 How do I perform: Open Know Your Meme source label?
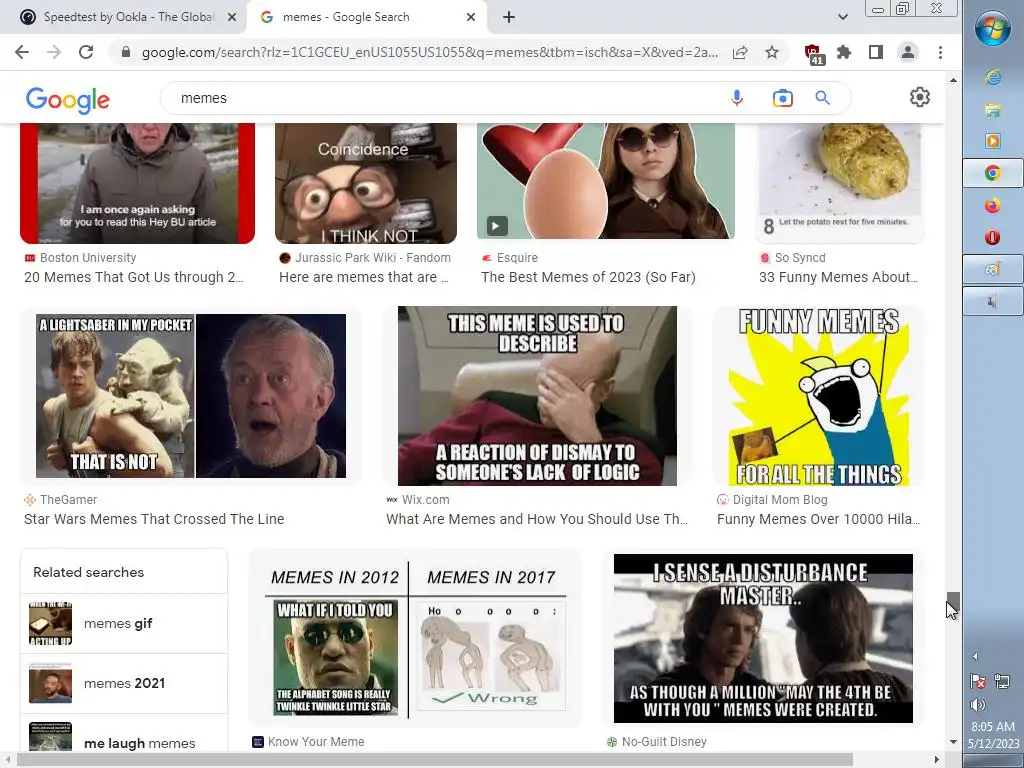(316, 742)
